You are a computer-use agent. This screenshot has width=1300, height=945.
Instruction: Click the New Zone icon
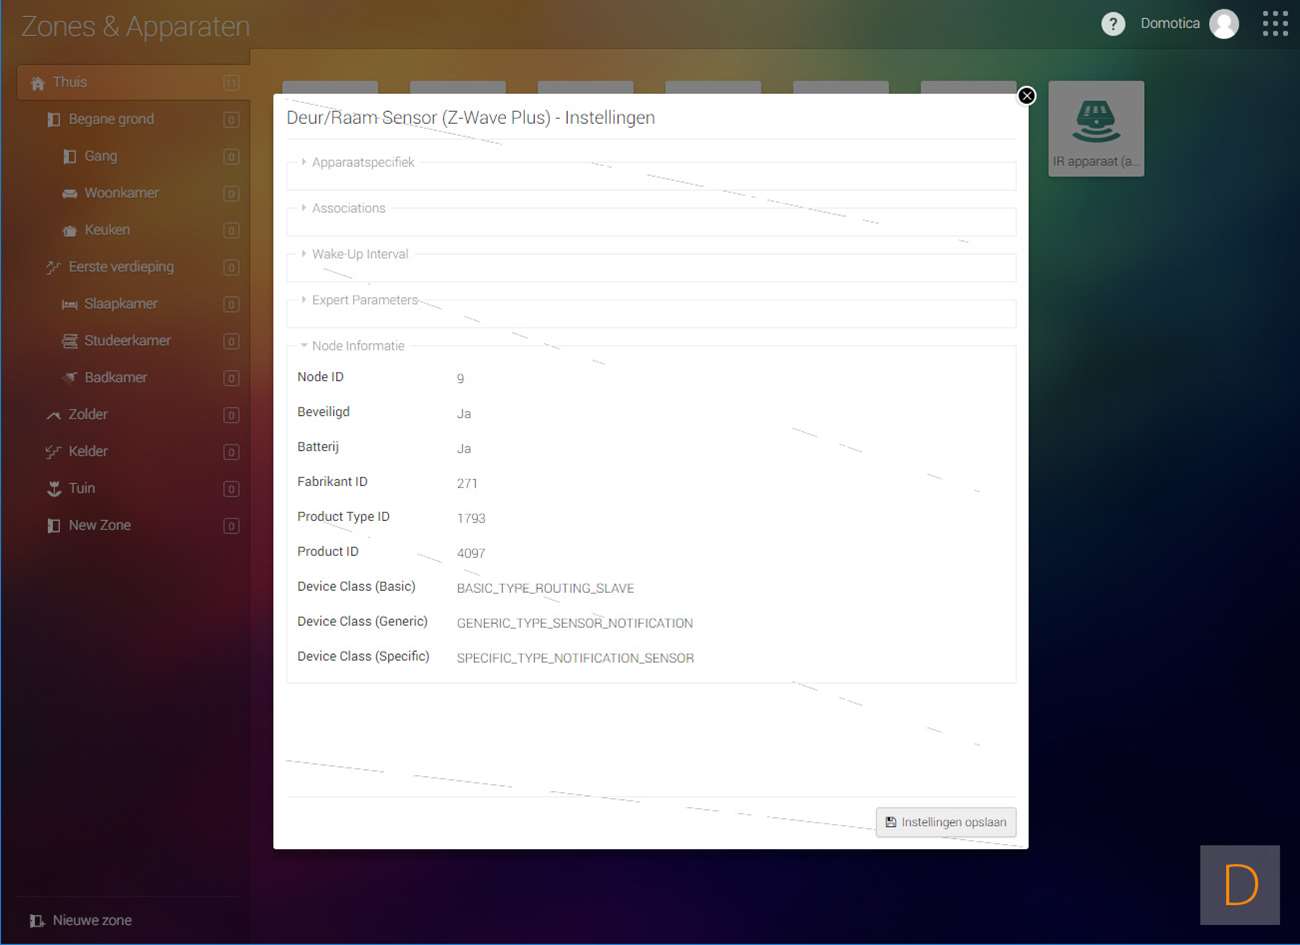(54, 526)
